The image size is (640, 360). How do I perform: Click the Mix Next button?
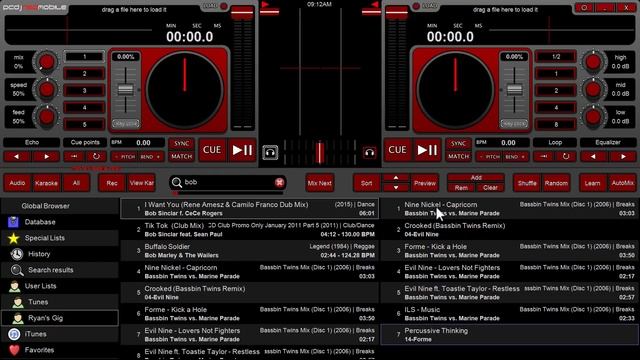pos(320,183)
